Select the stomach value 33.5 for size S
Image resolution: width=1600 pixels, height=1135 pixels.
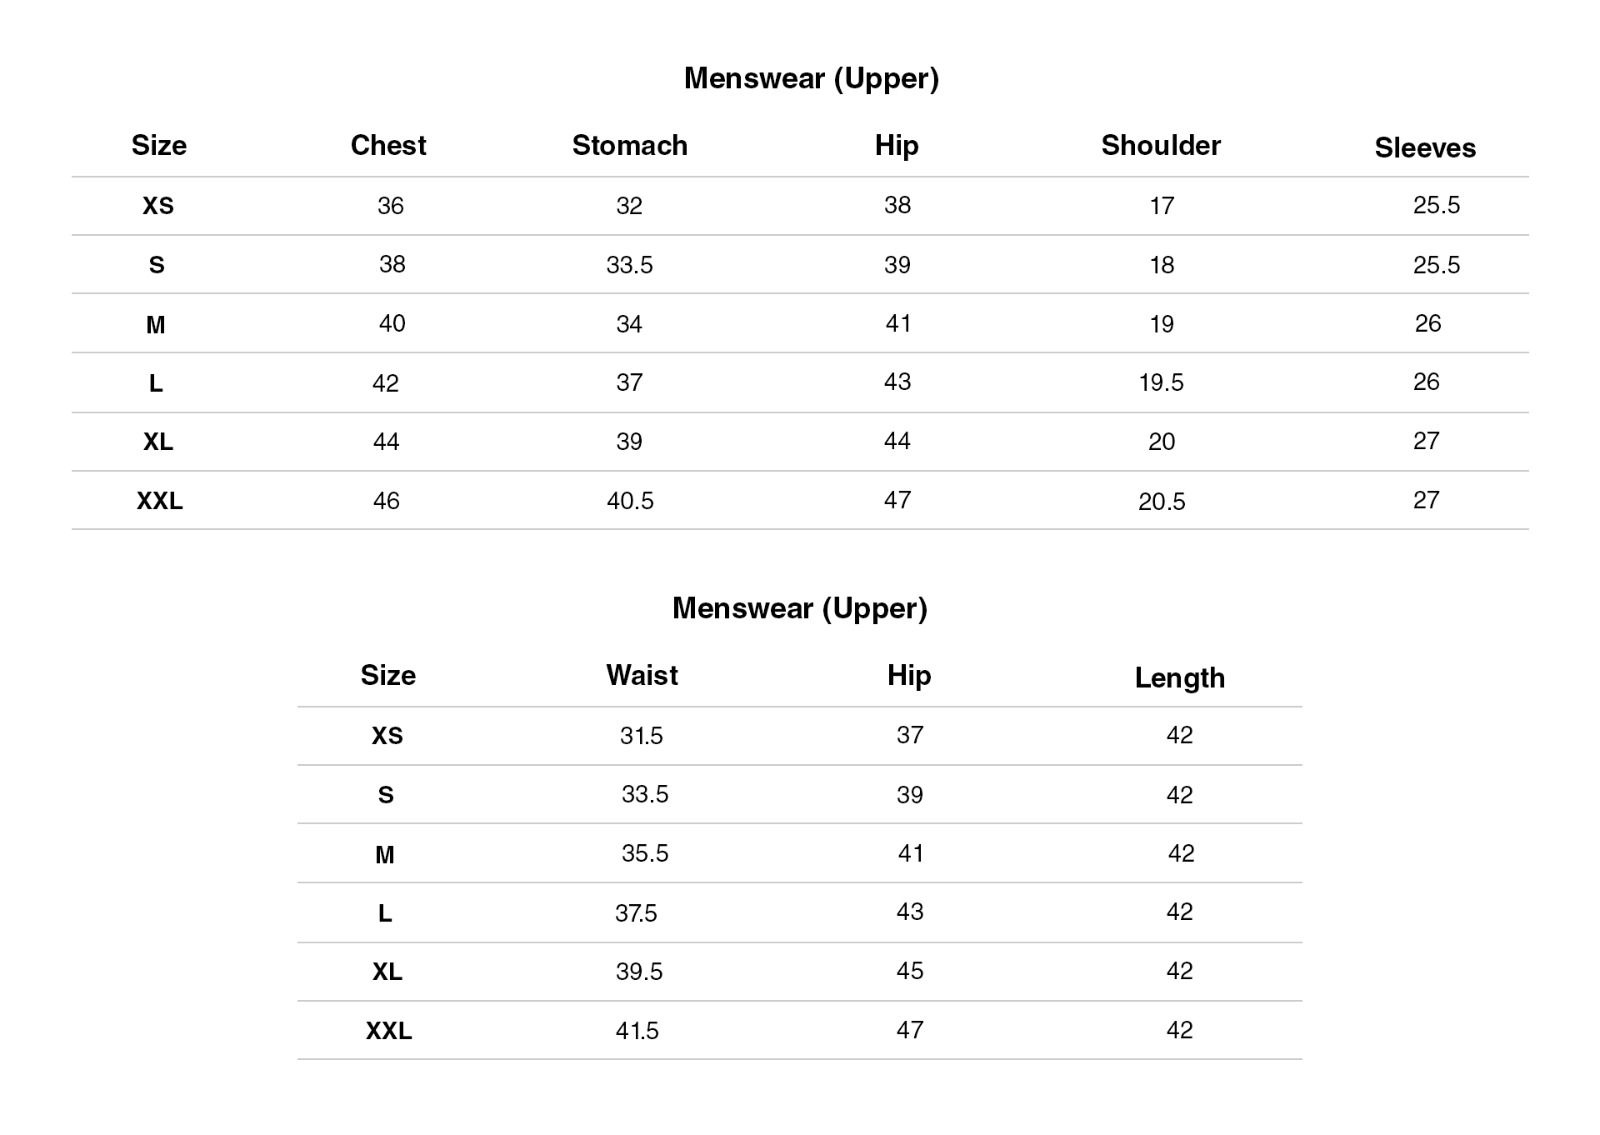tap(629, 265)
